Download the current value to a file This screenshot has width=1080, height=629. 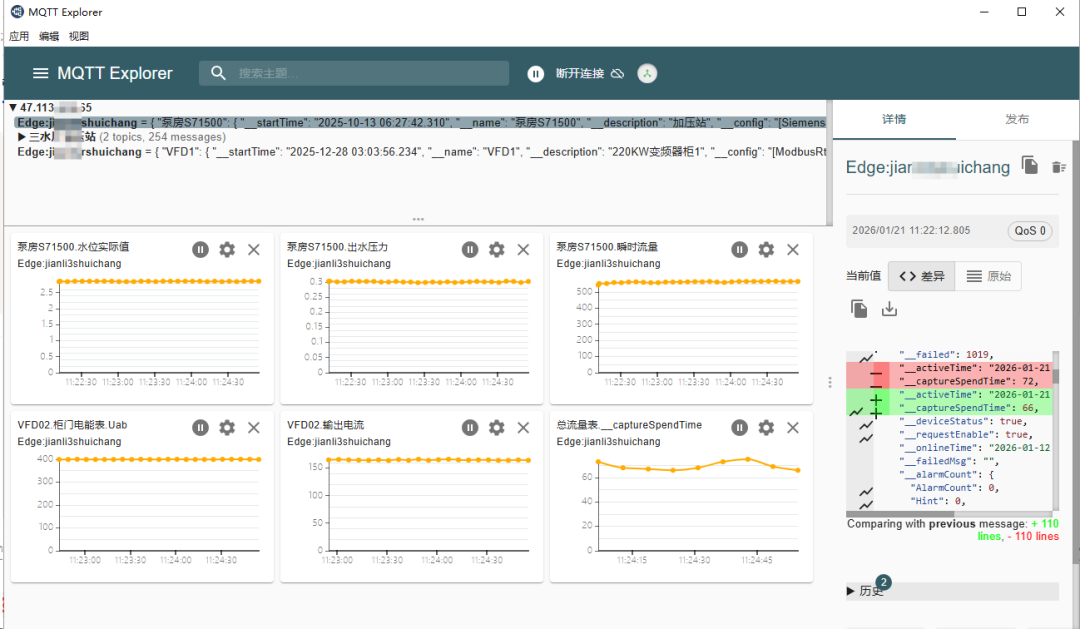point(889,309)
